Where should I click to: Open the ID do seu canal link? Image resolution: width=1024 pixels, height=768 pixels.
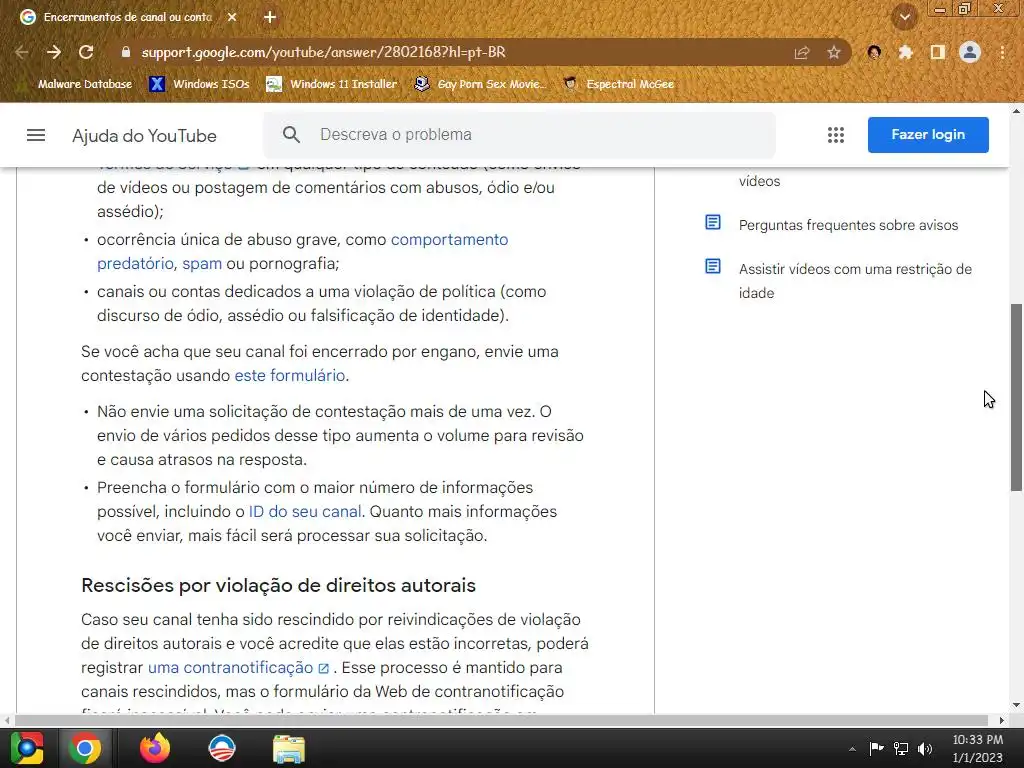[x=305, y=511]
